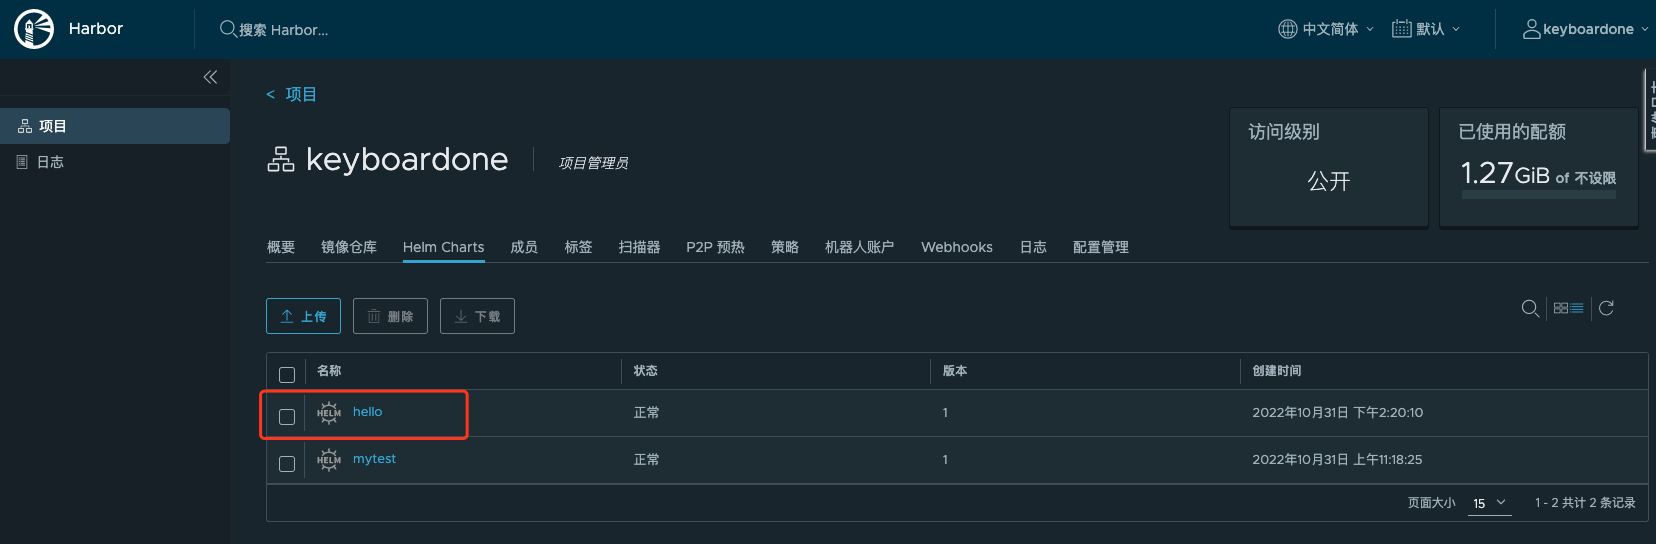Click the user avatar icon
The image size is (1656, 544).
coord(1531,29)
